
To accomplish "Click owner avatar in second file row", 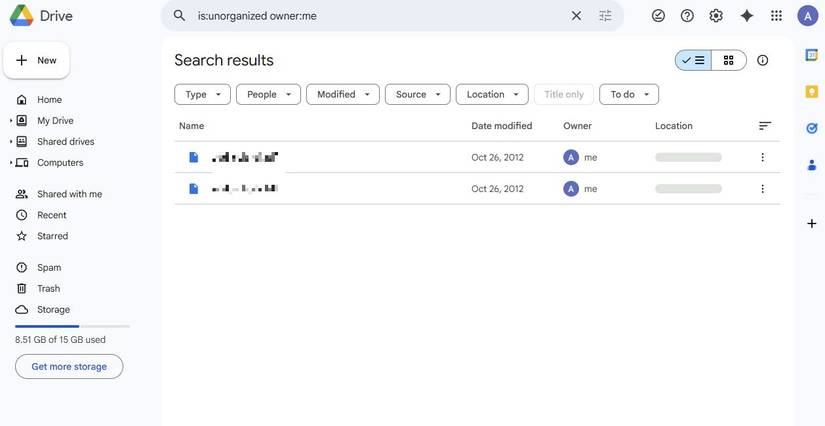I will click(571, 189).
